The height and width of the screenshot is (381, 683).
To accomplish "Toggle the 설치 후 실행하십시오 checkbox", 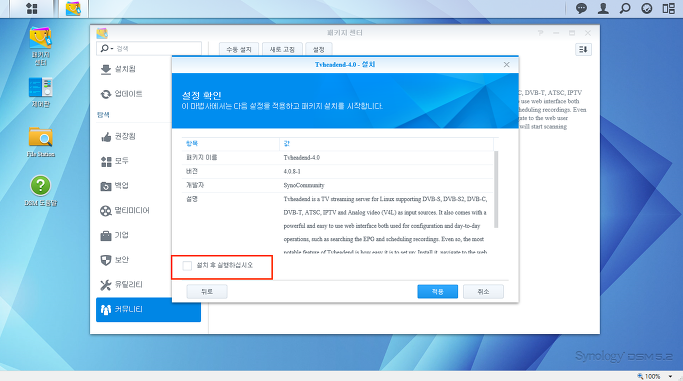I will pos(187,266).
